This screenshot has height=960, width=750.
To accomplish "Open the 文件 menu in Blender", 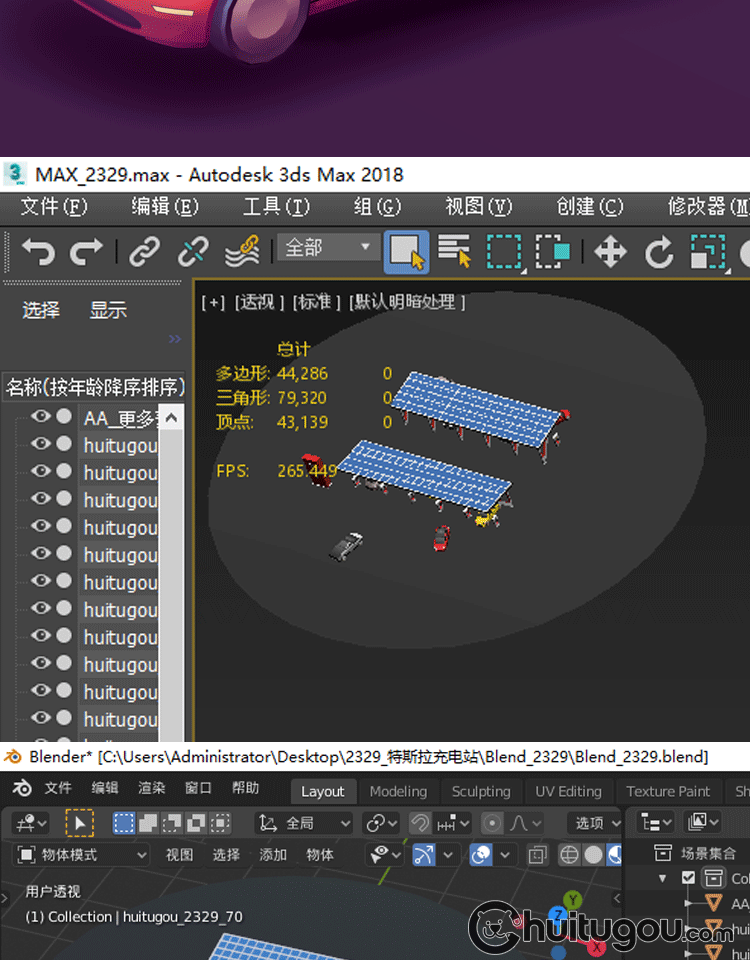I will pos(58,788).
